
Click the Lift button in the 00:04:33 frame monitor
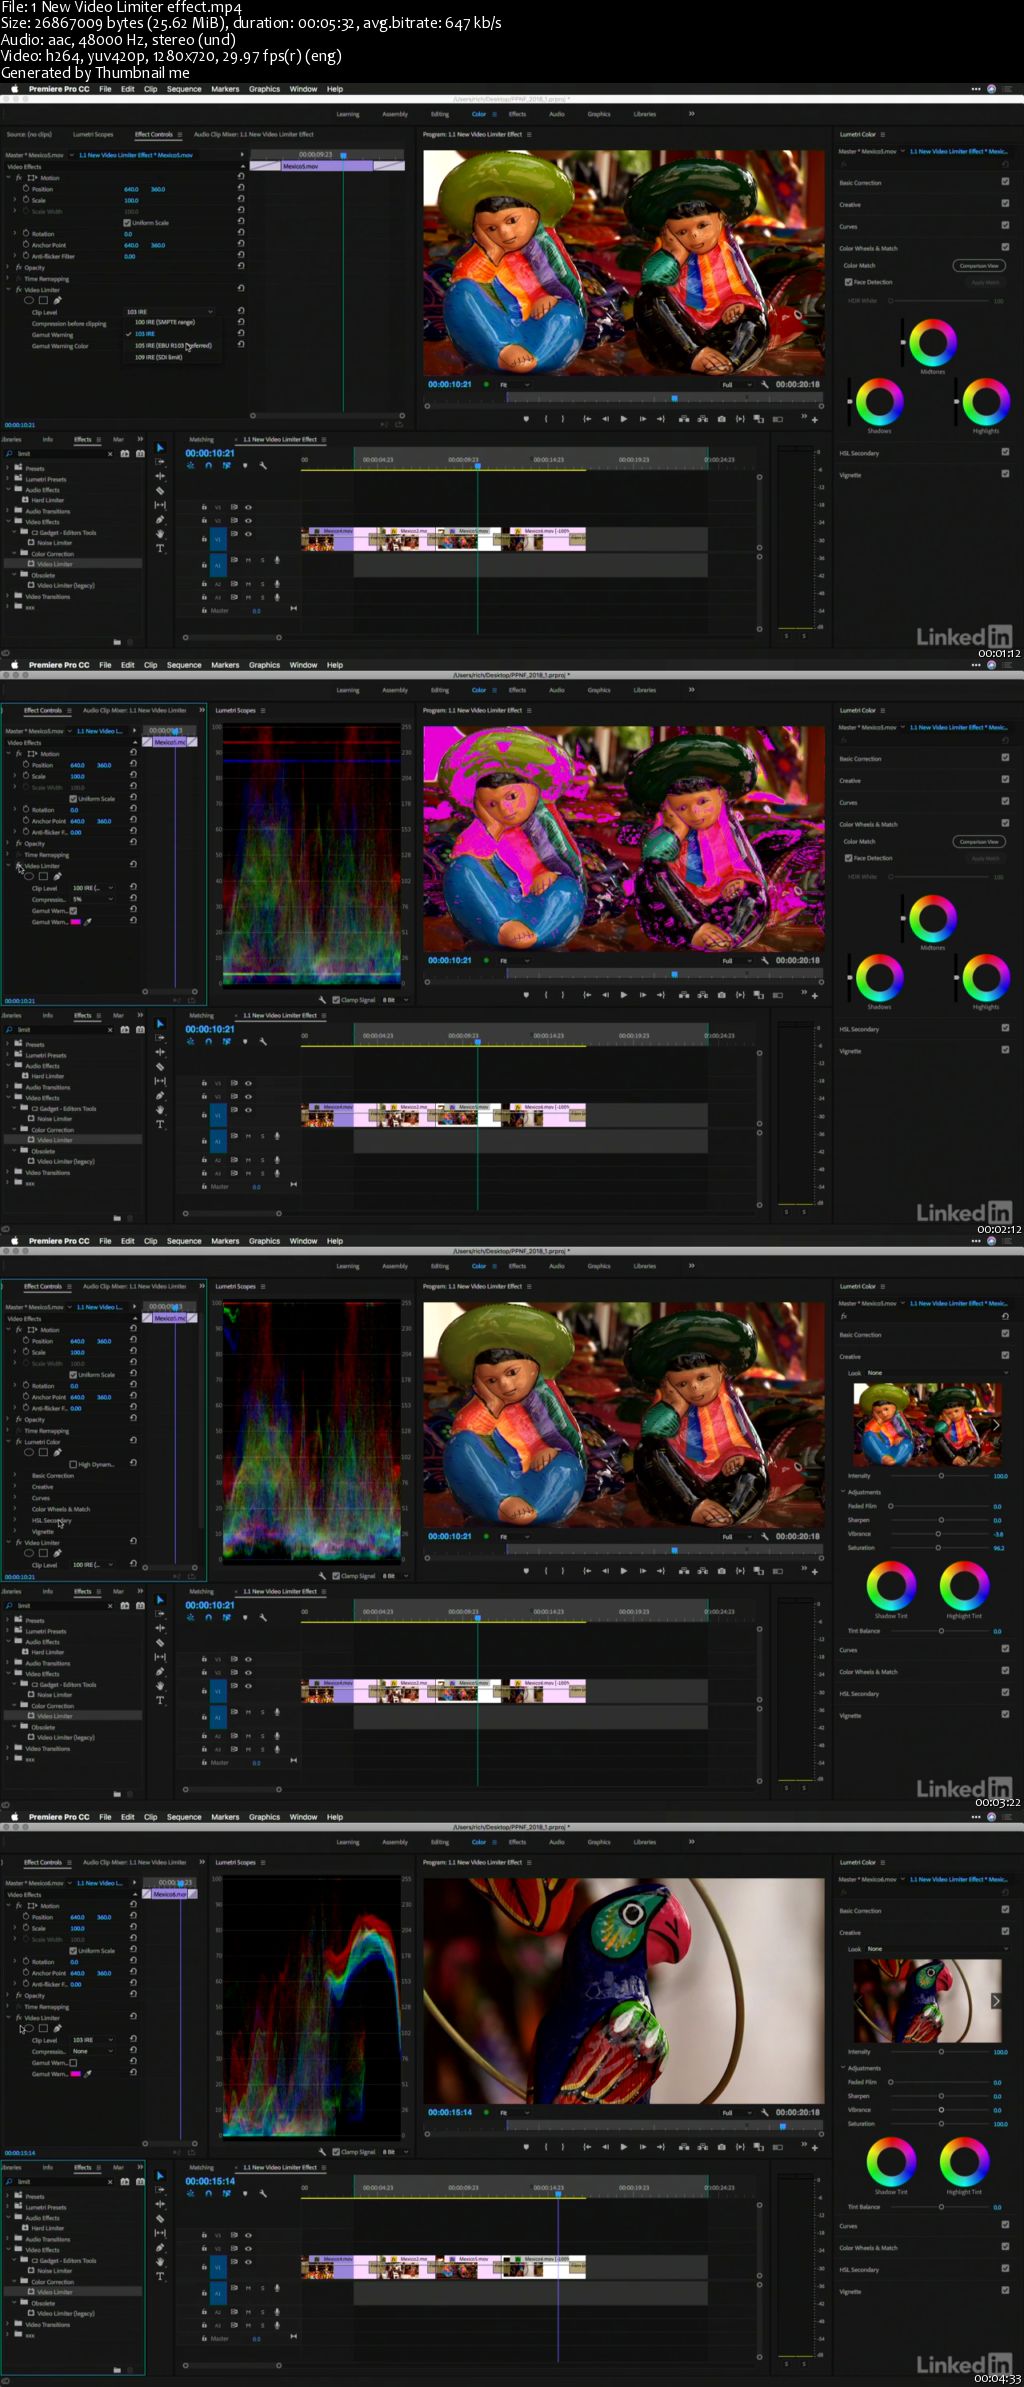684,2147
